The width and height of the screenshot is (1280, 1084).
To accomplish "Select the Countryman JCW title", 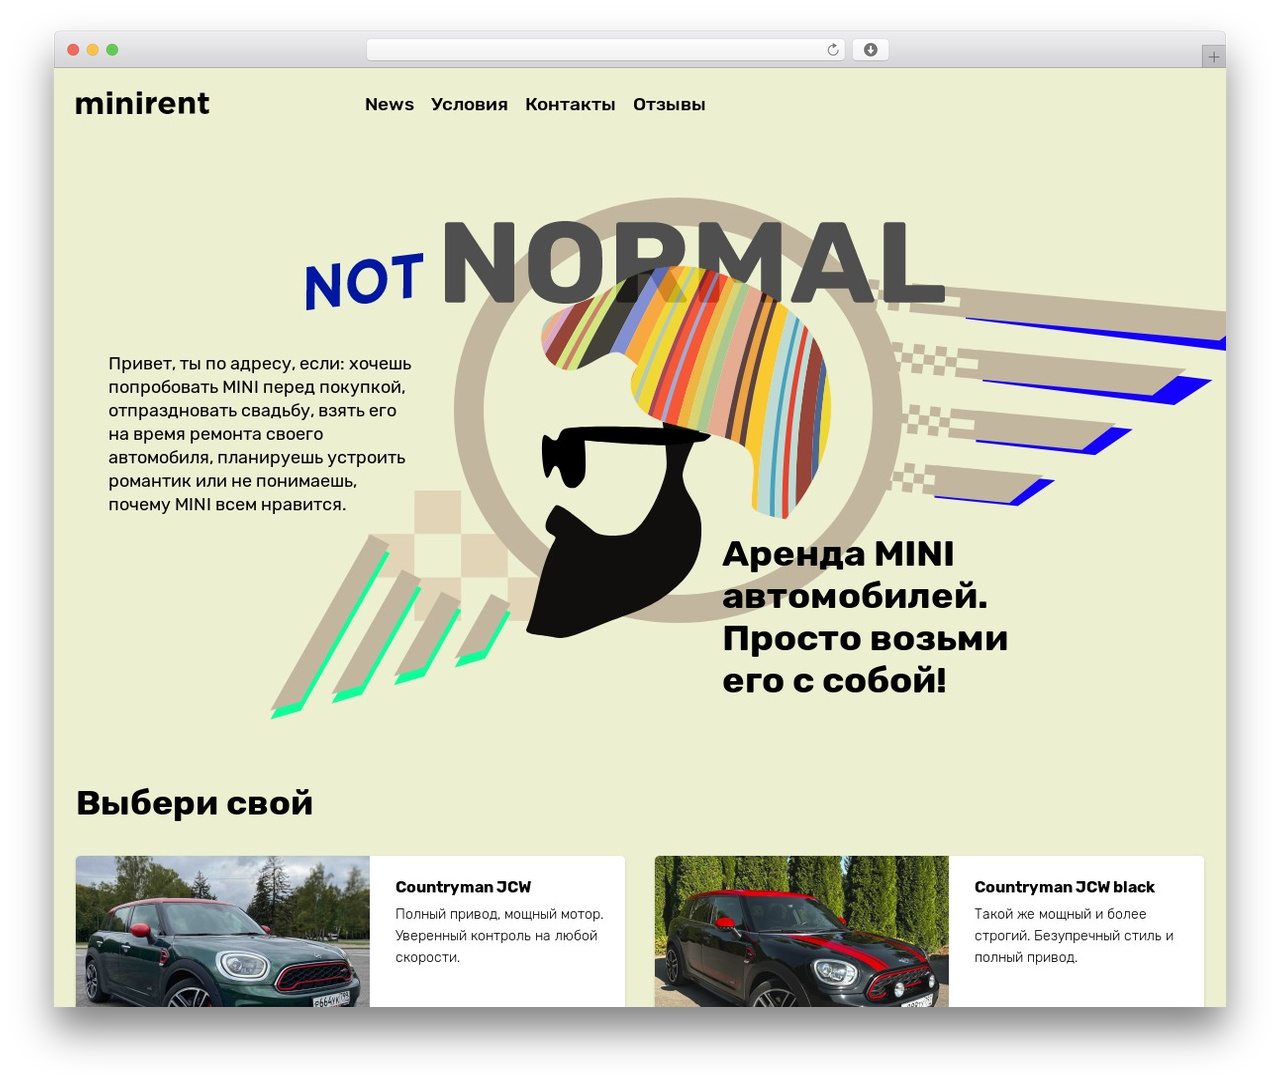I will tap(463, 887).
